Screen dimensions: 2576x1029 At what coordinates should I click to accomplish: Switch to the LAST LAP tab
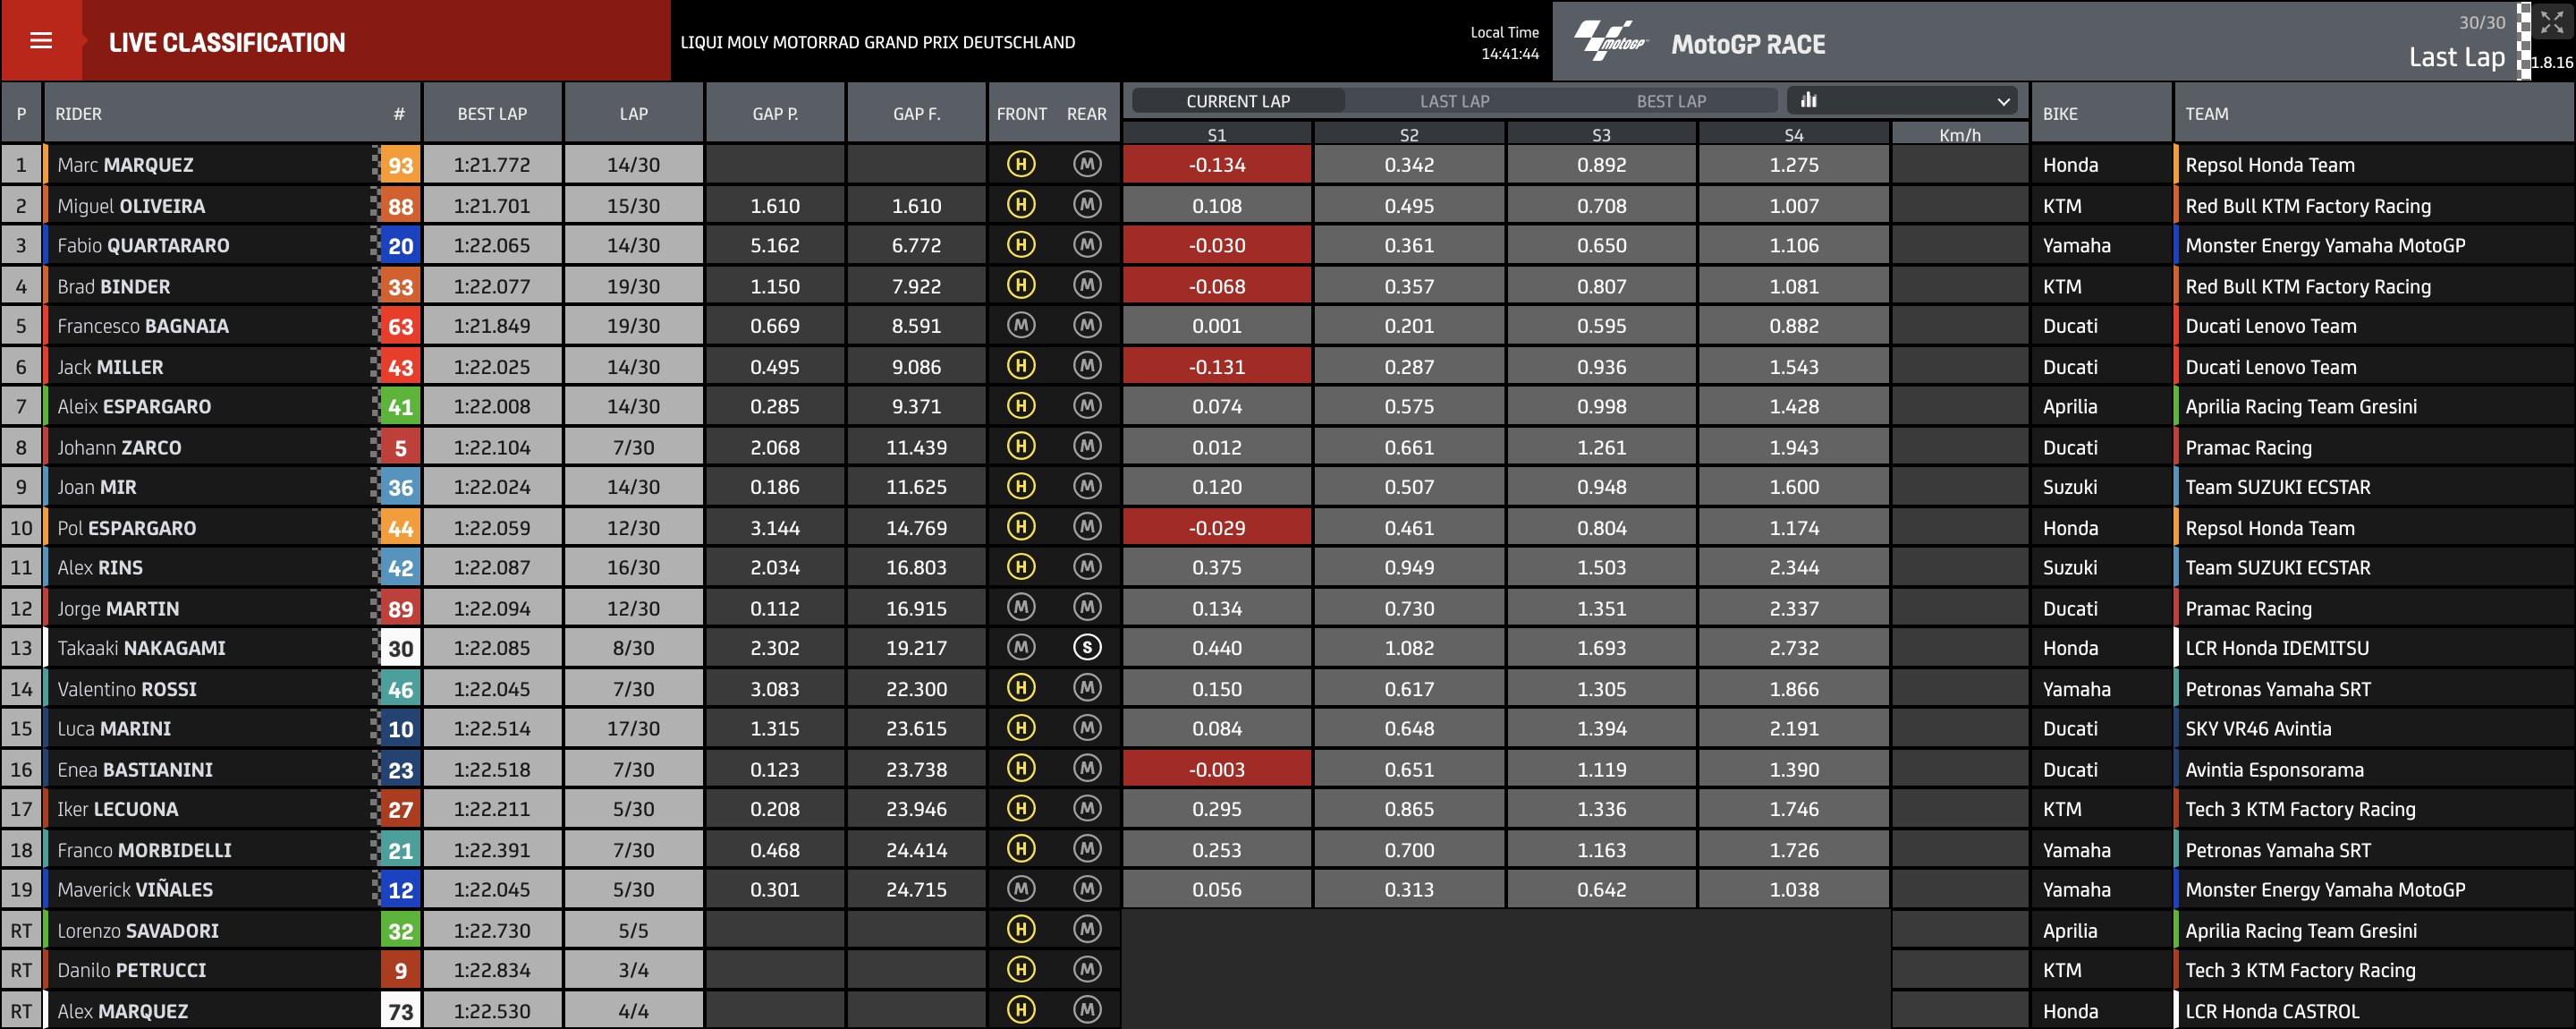tap(1454, 101)
